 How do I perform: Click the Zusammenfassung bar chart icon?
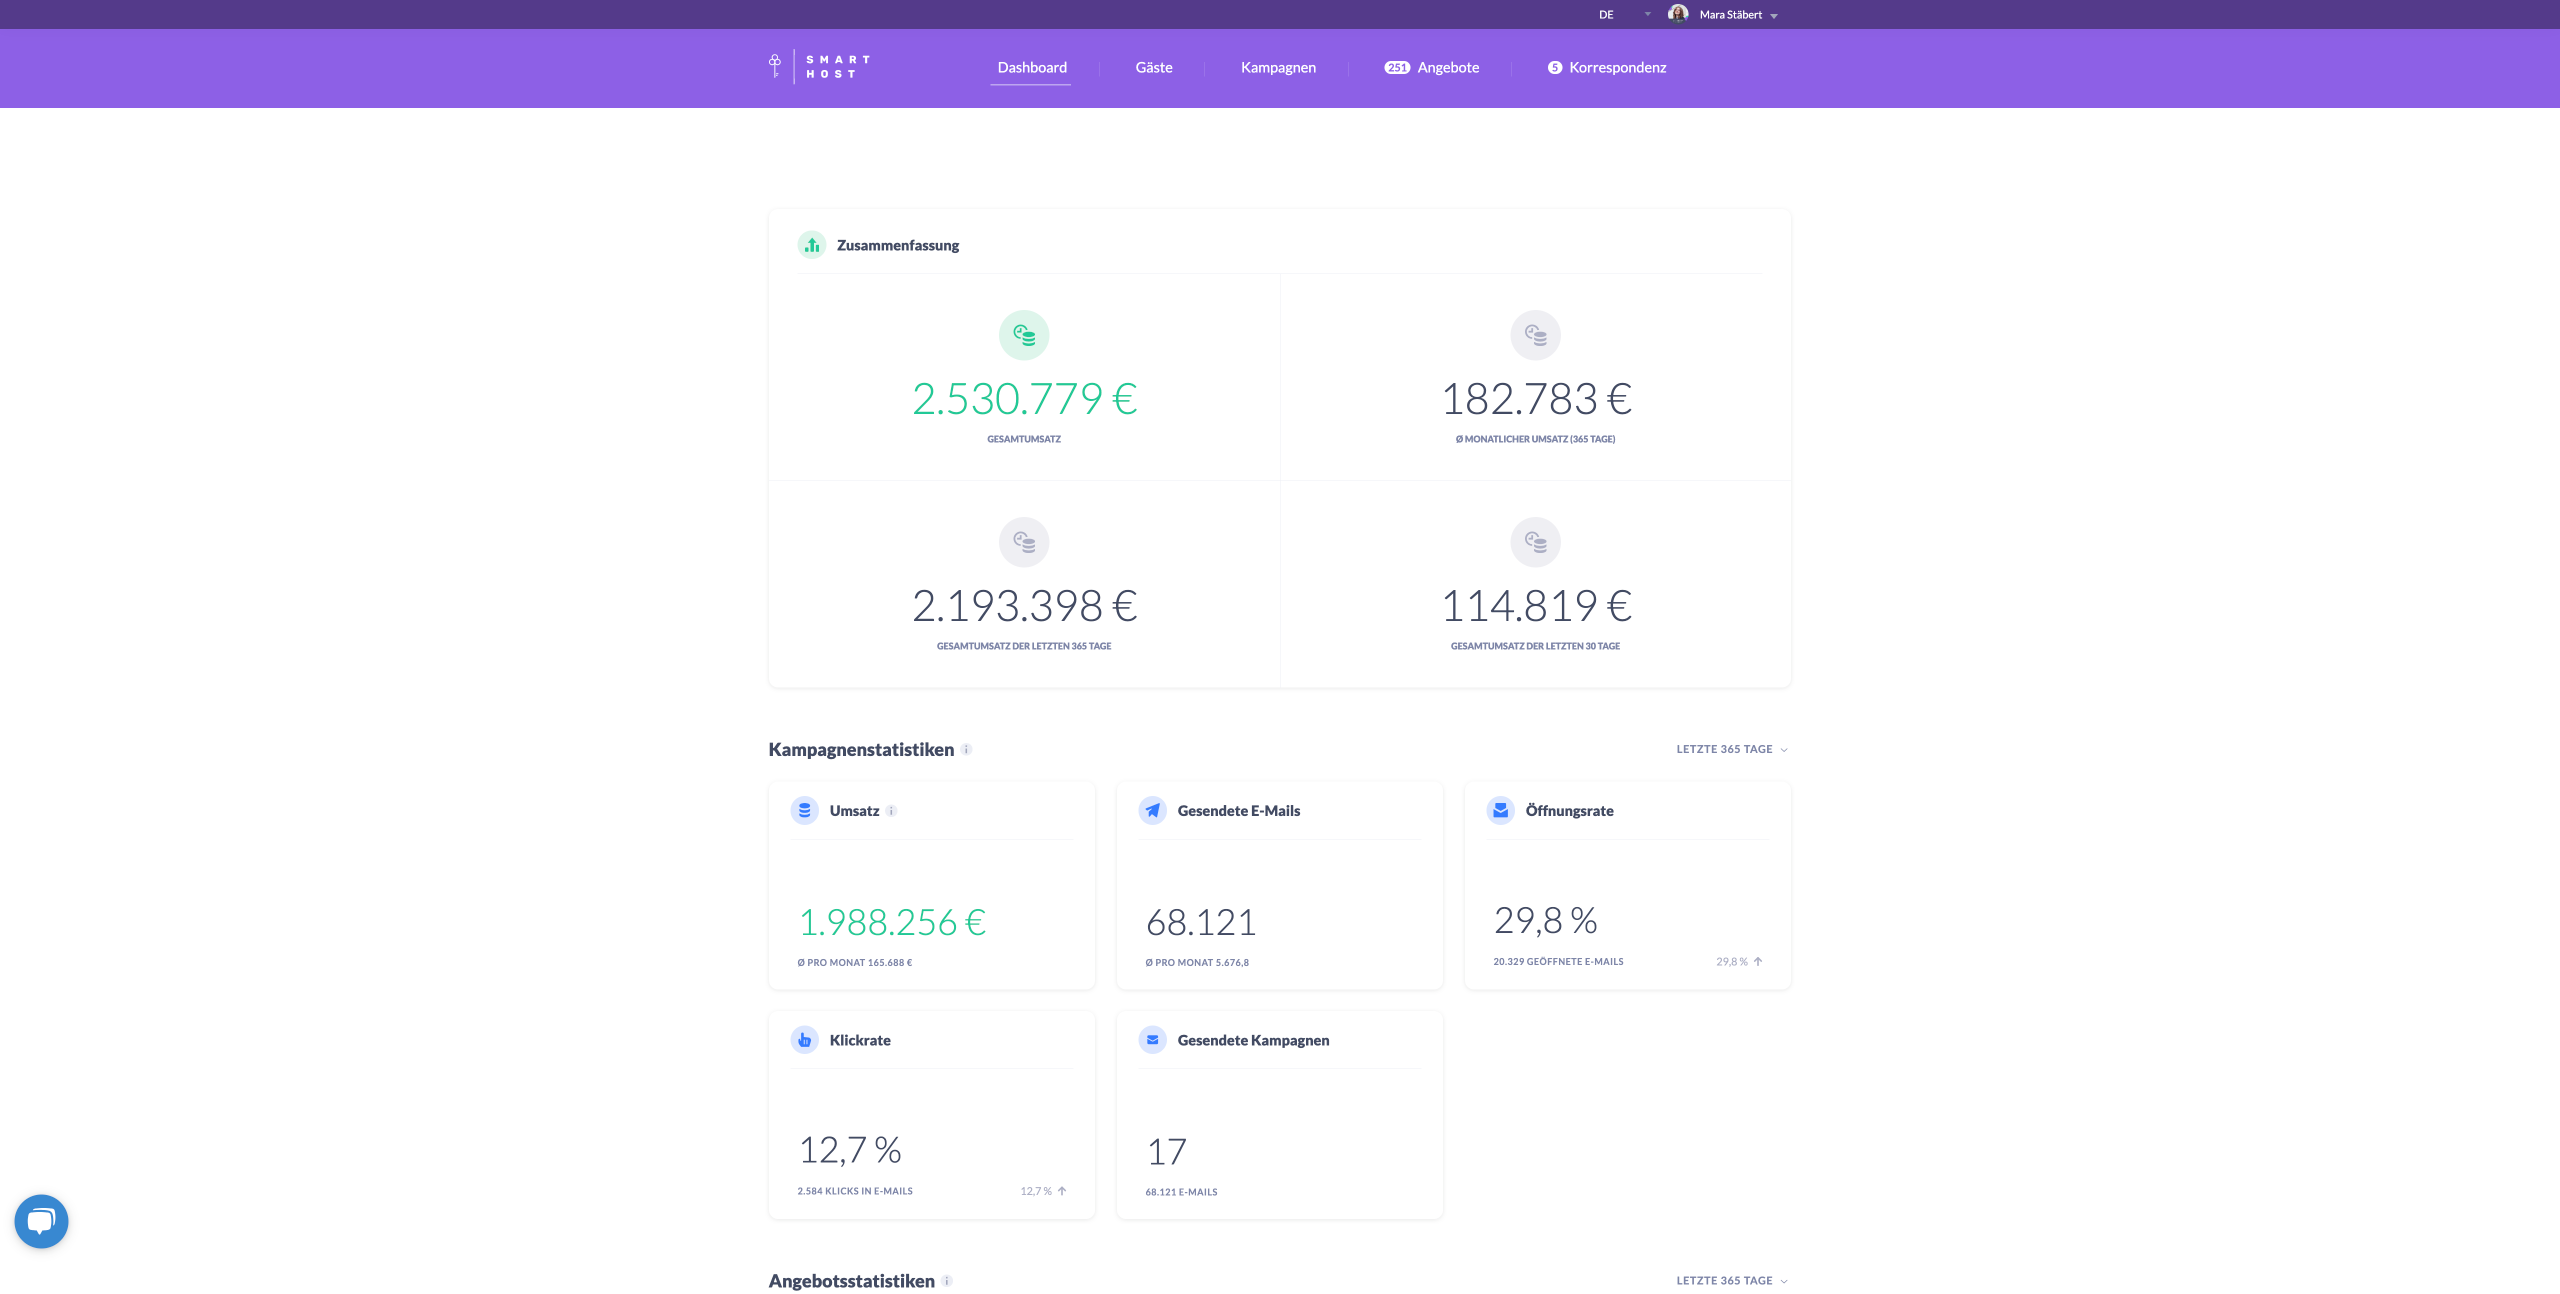tap(812, 245)
